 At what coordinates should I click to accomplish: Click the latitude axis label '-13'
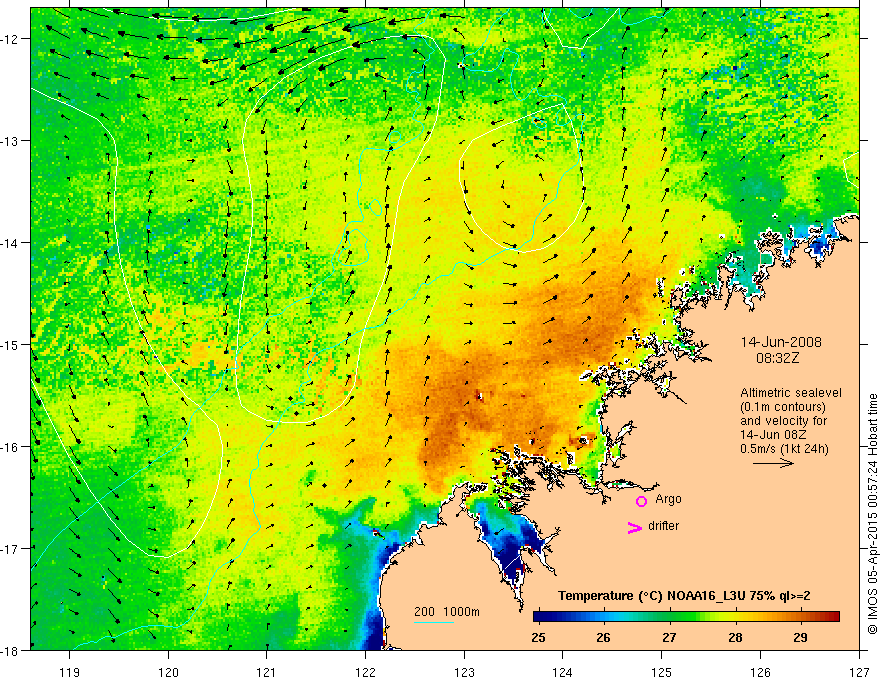[12, 141]
